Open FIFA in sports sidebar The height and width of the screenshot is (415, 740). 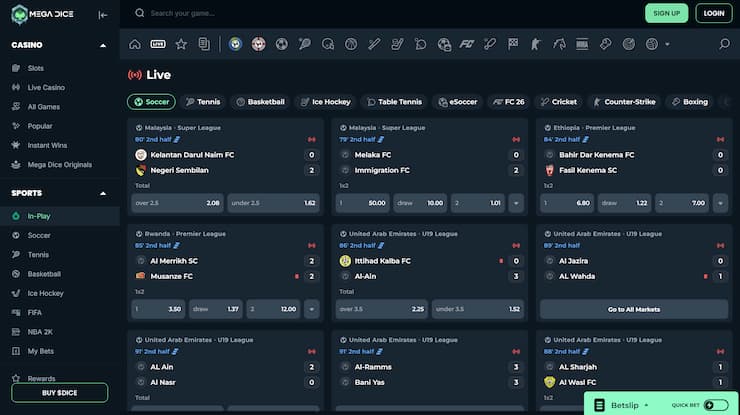tap(34, 313)
